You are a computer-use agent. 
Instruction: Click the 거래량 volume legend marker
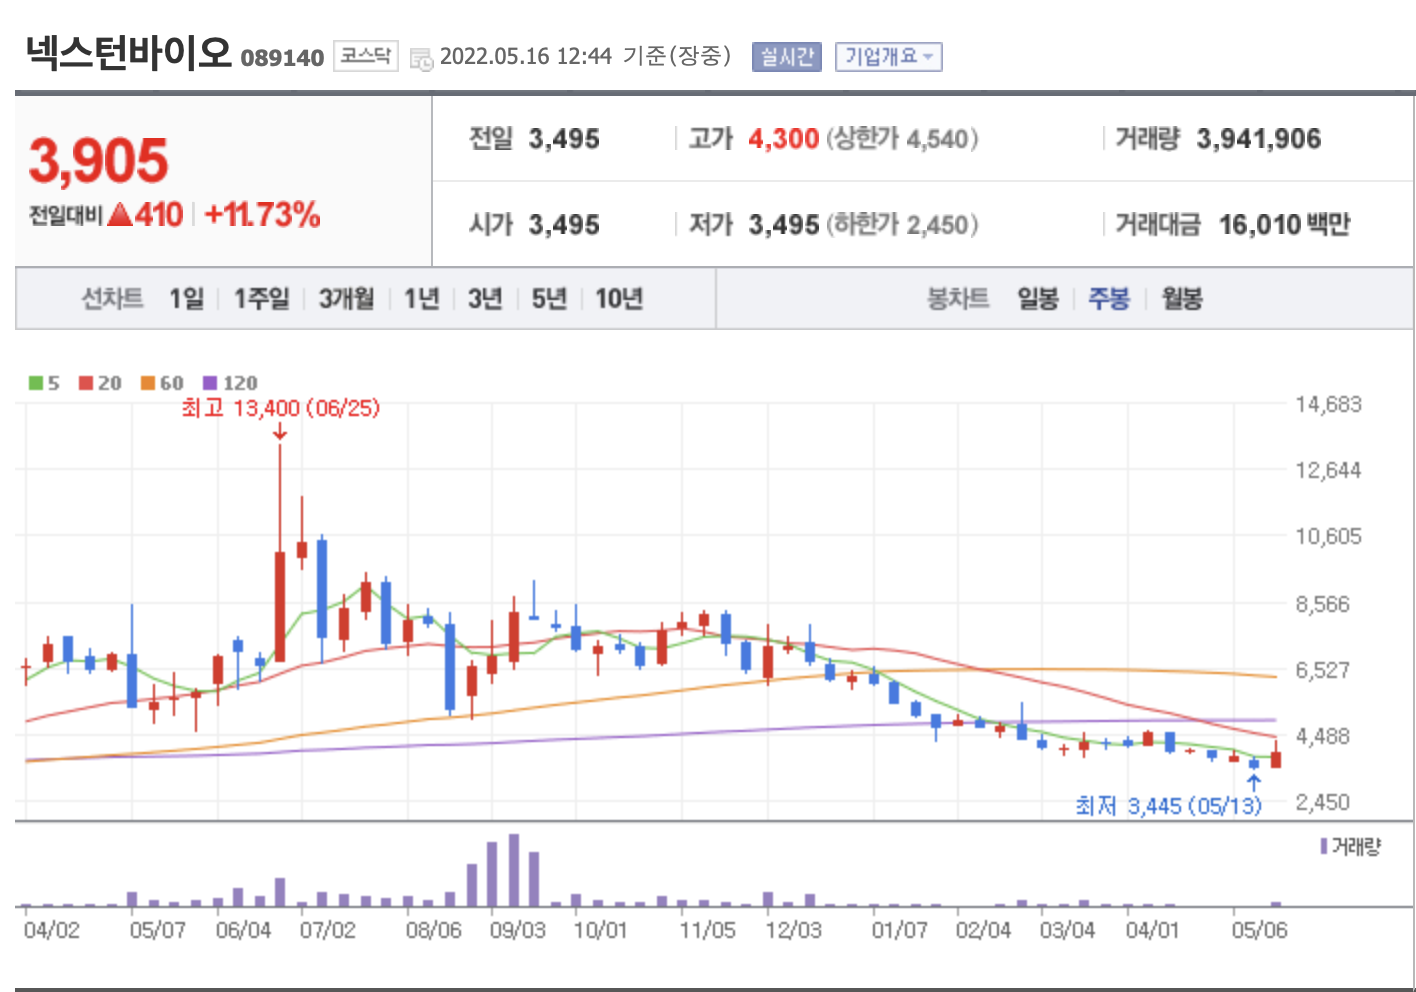point(1324,847)
